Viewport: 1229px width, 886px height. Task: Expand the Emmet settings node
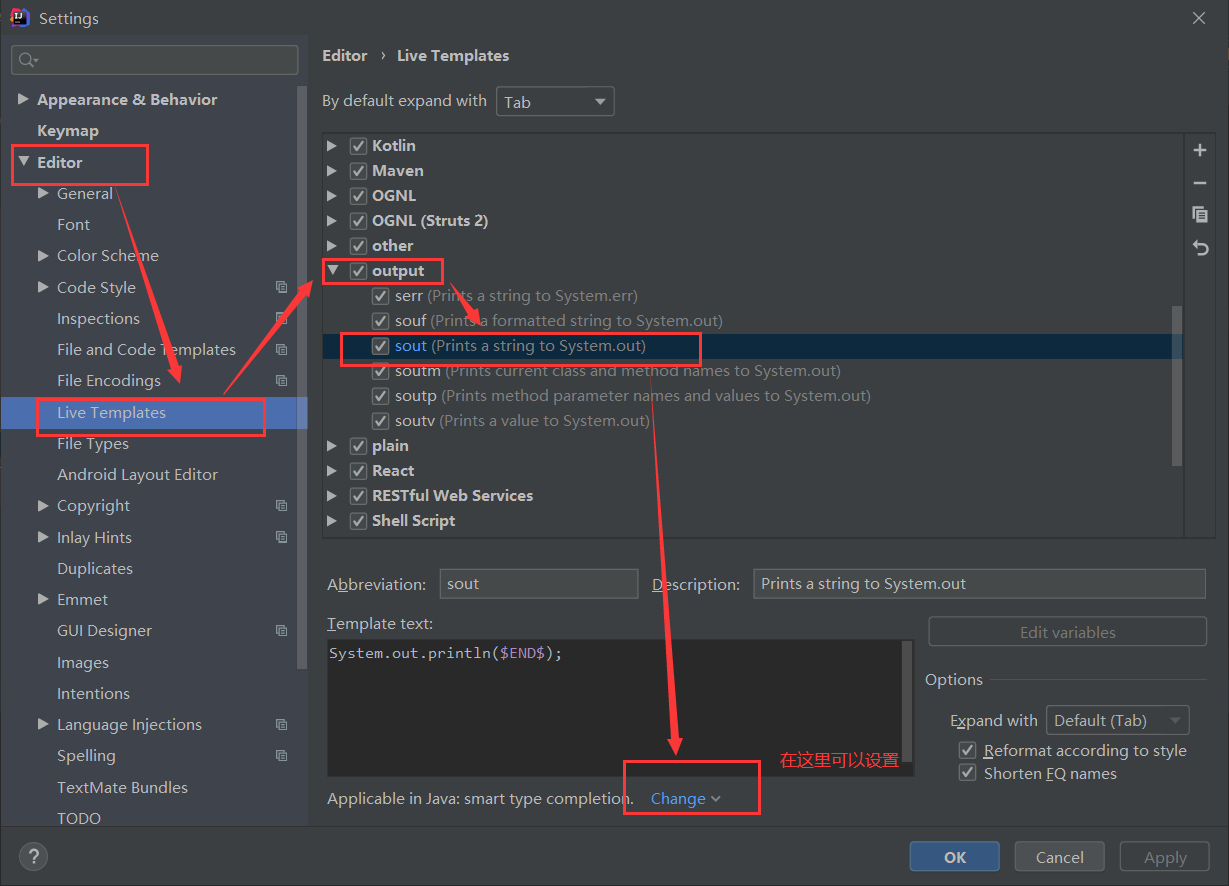pyautogui.click(x=43, y=599)
